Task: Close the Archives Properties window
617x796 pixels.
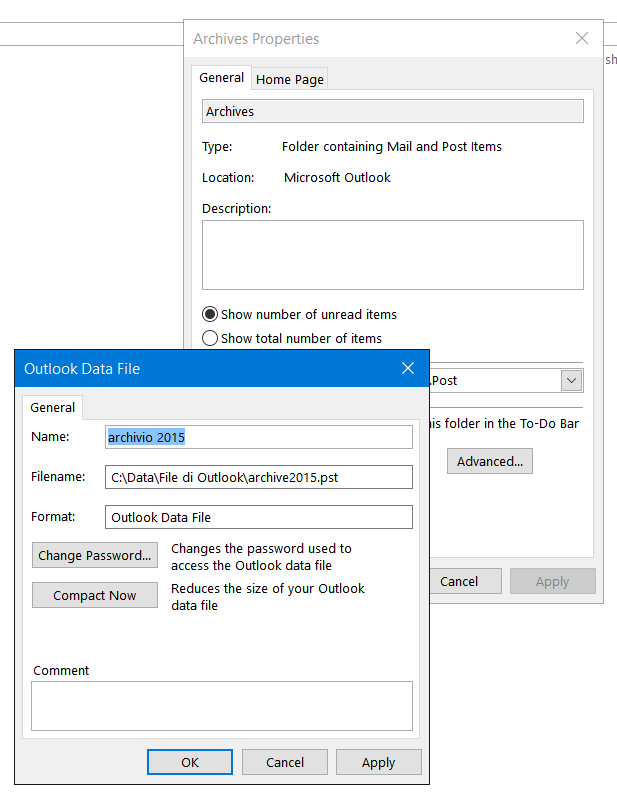Action: [x=582, y=39]
